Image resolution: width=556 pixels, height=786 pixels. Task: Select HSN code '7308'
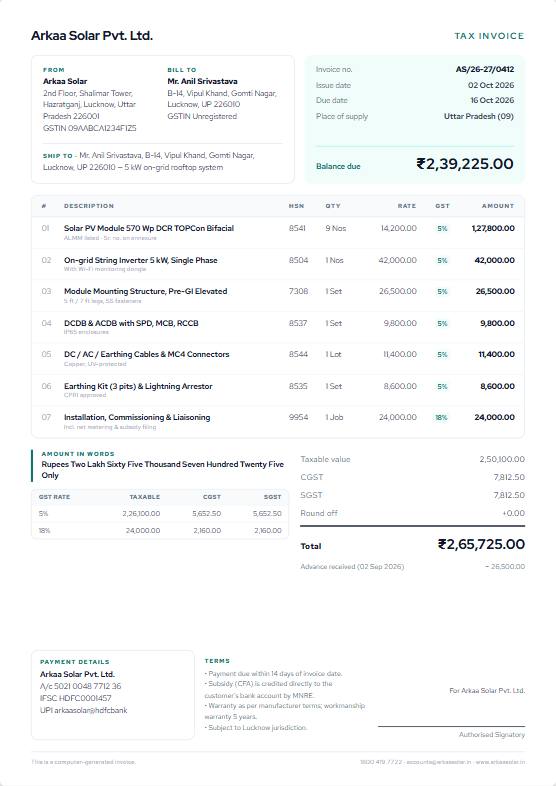[x=298, y=291]
